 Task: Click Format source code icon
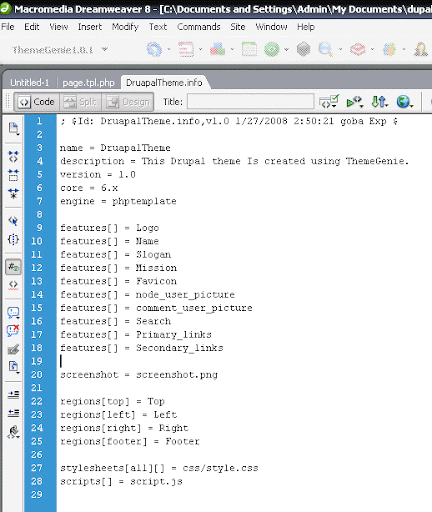coord(13,432)
